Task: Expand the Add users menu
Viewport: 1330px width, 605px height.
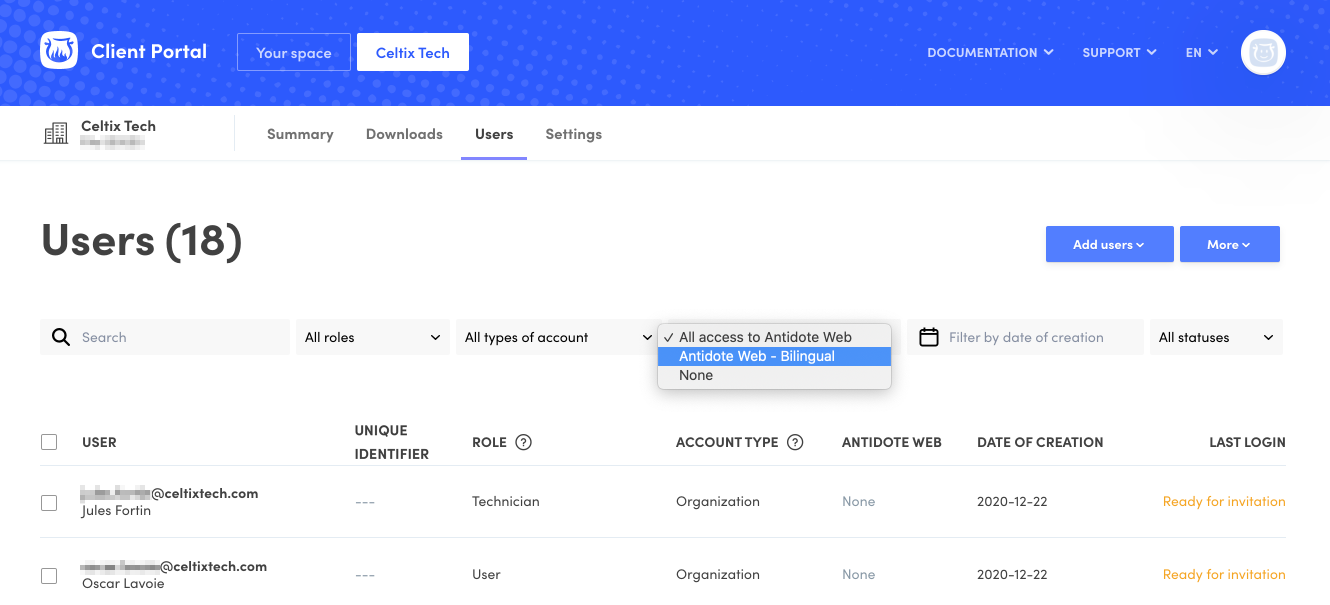Action: [1109, 244]
